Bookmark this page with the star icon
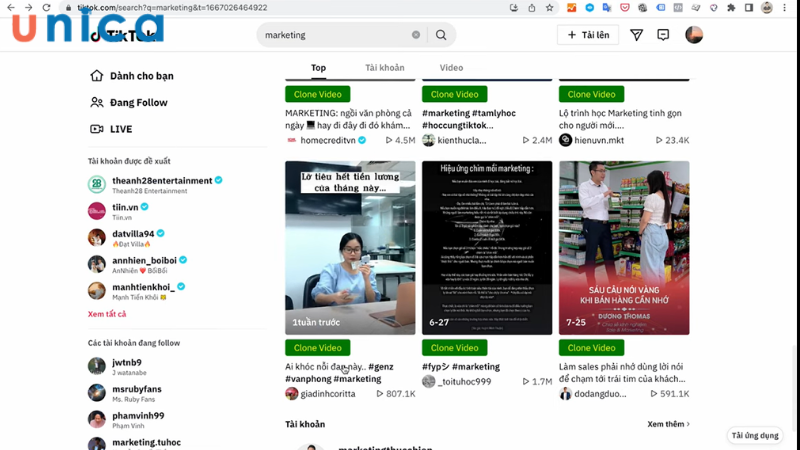Image resolution: width=800 pixels, height=450 pixels. pos(549,8)
